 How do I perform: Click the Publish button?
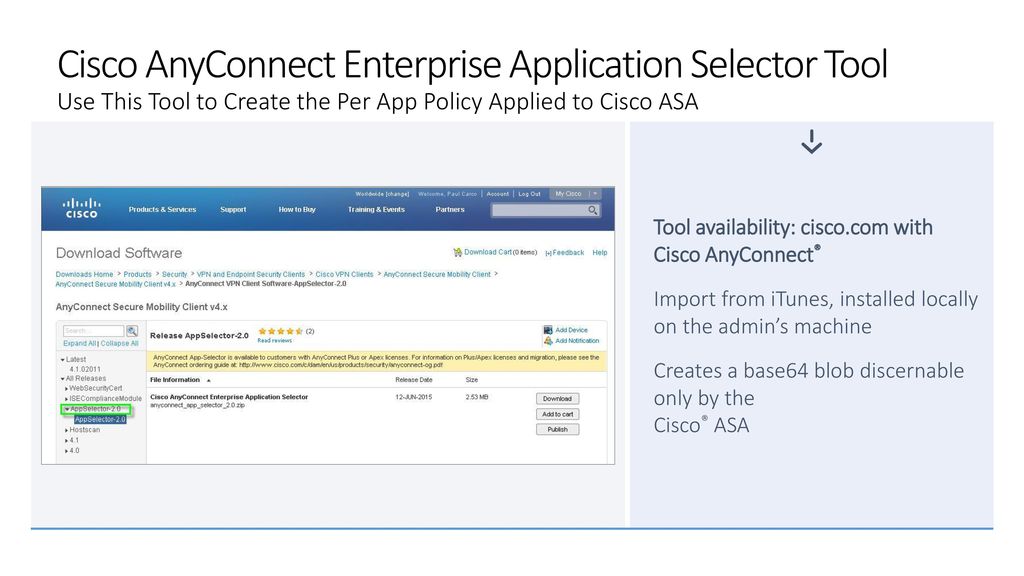pos(557,429)
